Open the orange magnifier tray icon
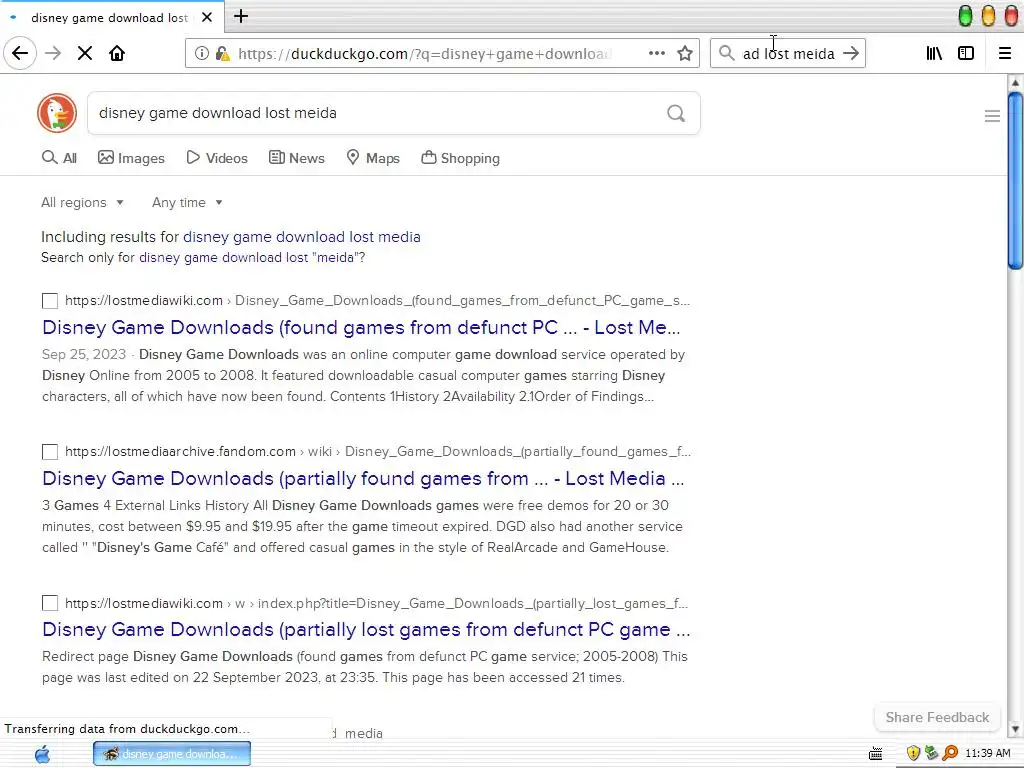Viewport: 1024px width, 768px height. [x=950, y=753]
